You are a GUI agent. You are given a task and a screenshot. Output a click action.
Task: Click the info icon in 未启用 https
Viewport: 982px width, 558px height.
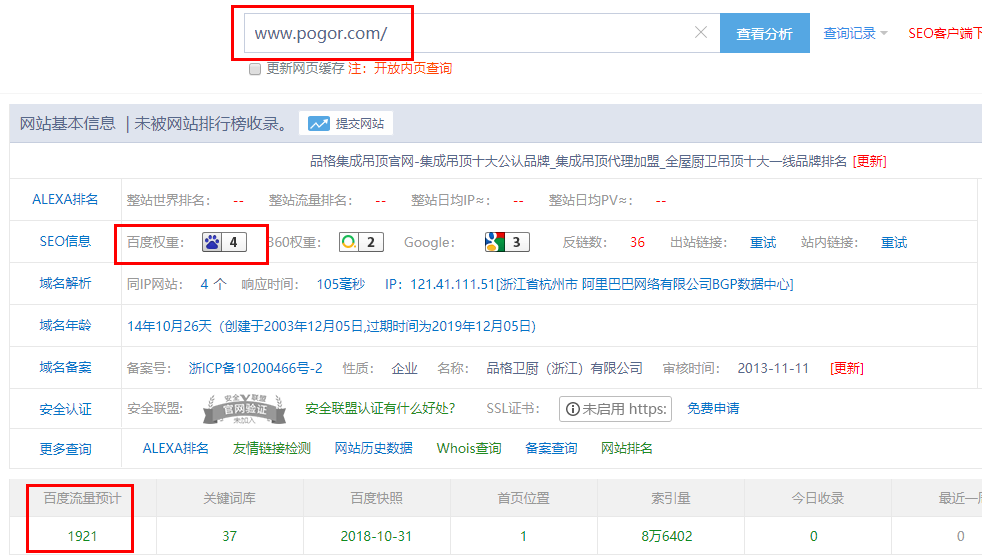tap(572, 409)
